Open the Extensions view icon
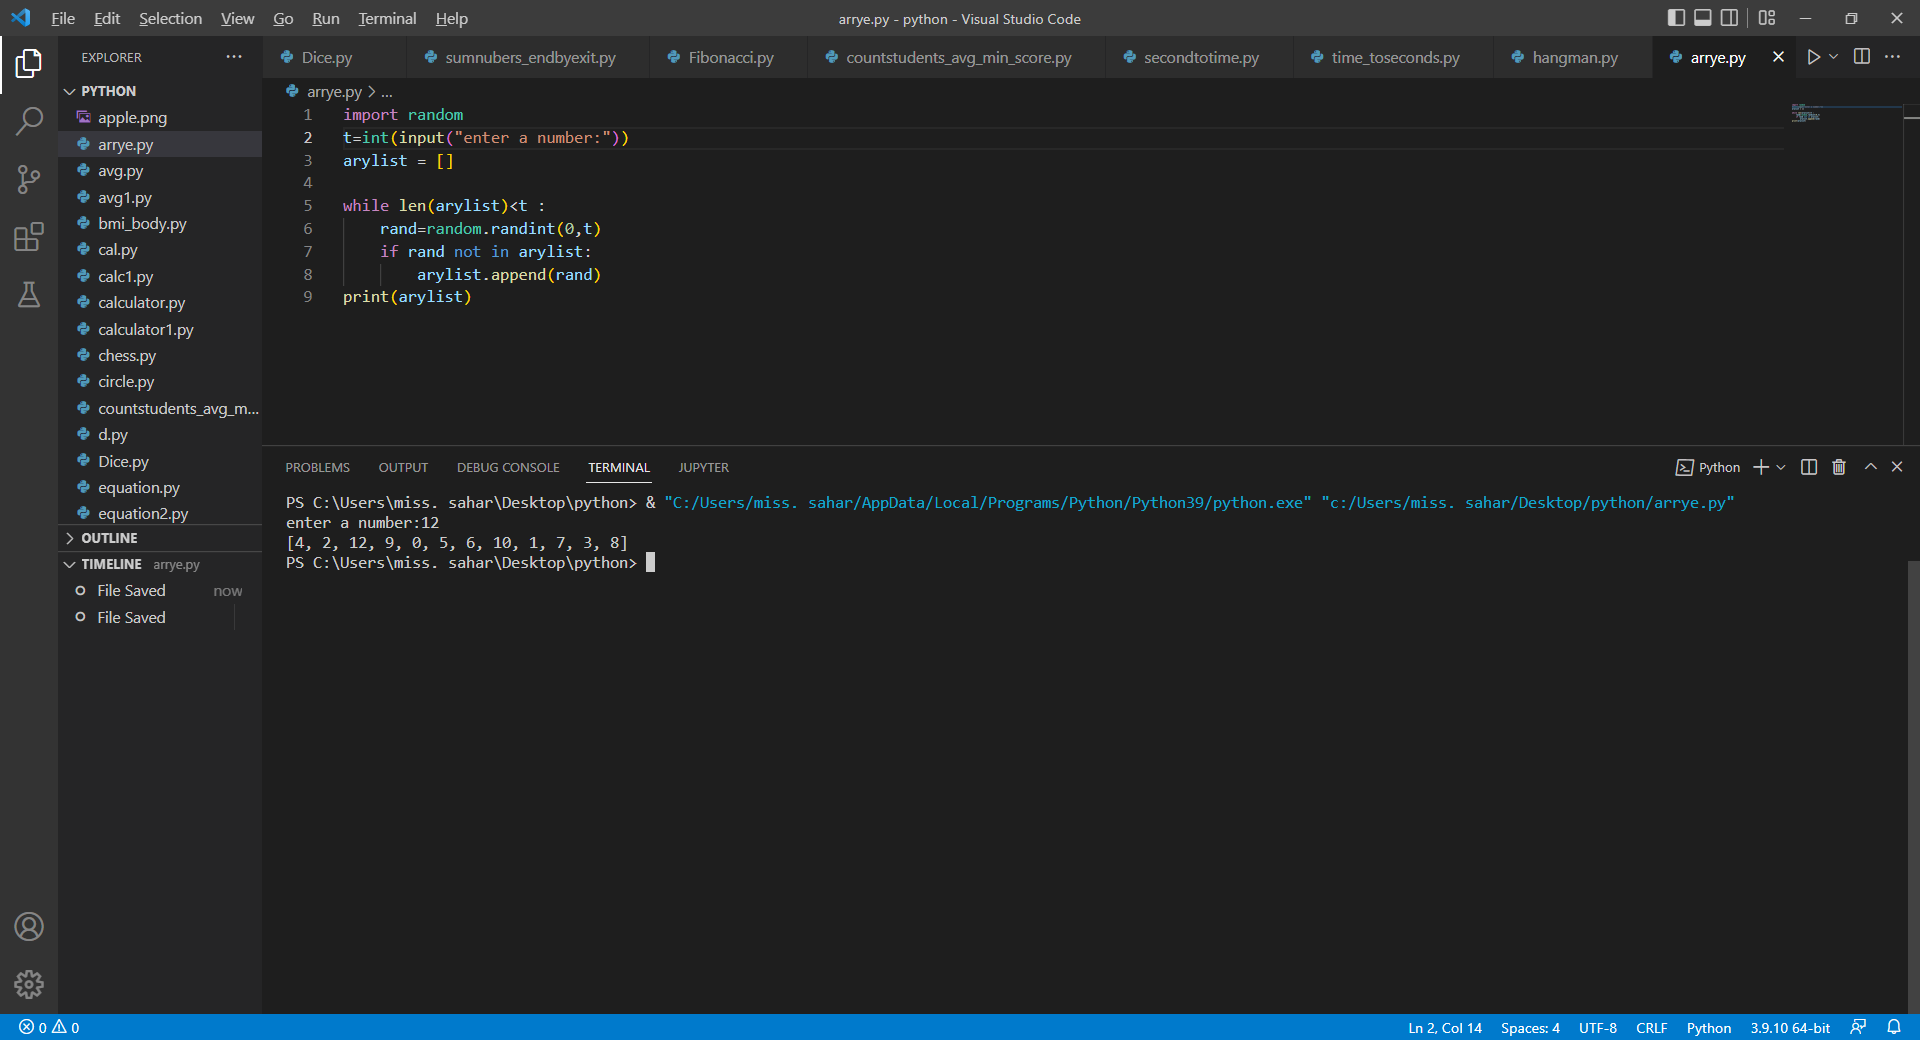This screenshot has height=1040, width=1920. 29,237
